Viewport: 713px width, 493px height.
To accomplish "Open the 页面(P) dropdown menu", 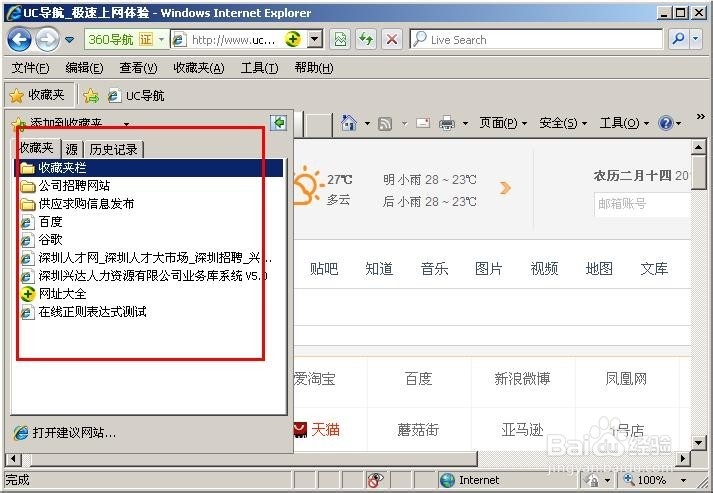I will point(503,123).
